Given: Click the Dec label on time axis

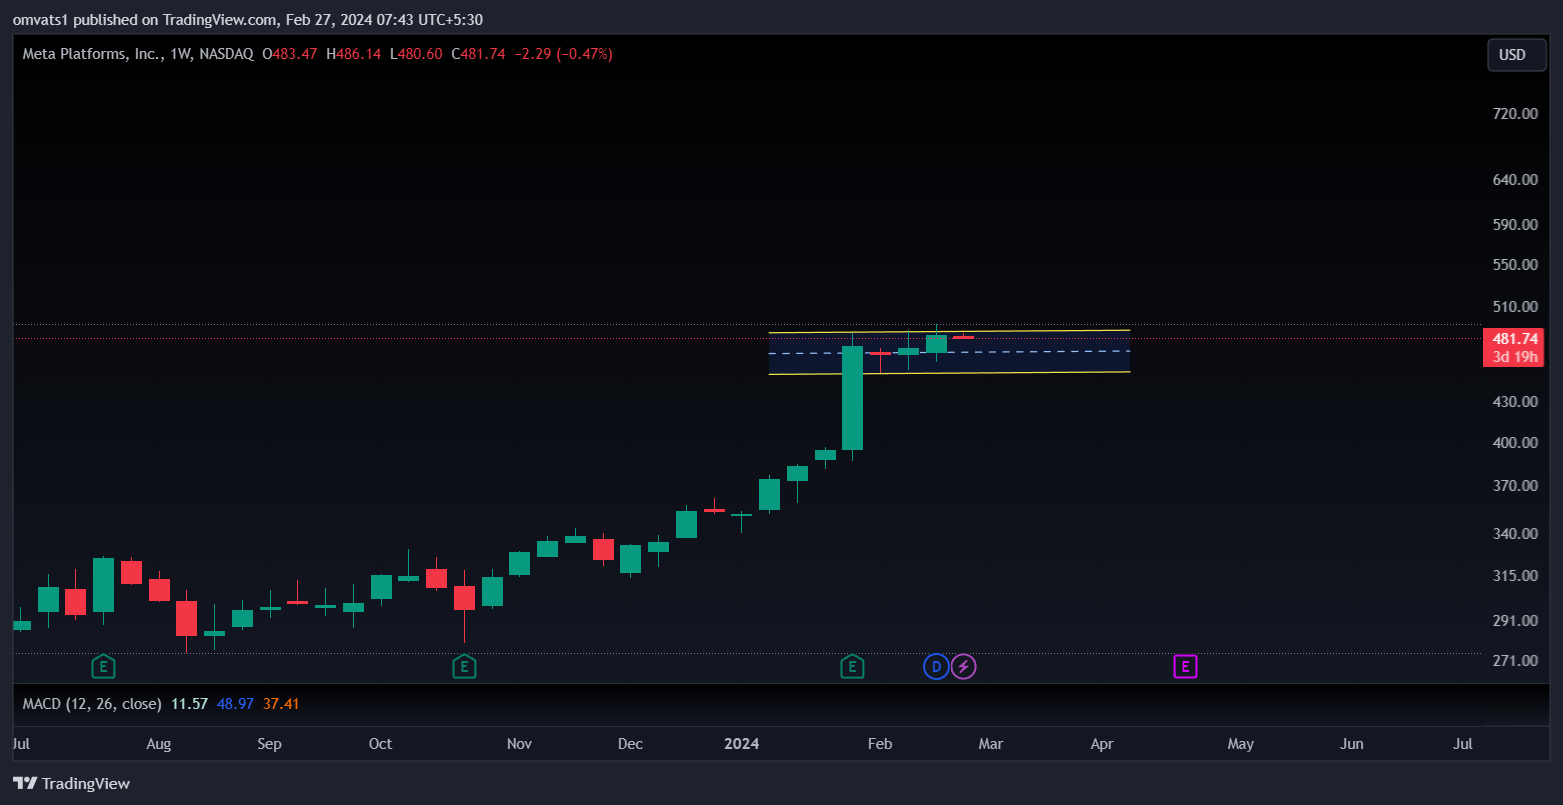Looking at the screenshot, I should [x=630, y=744].
